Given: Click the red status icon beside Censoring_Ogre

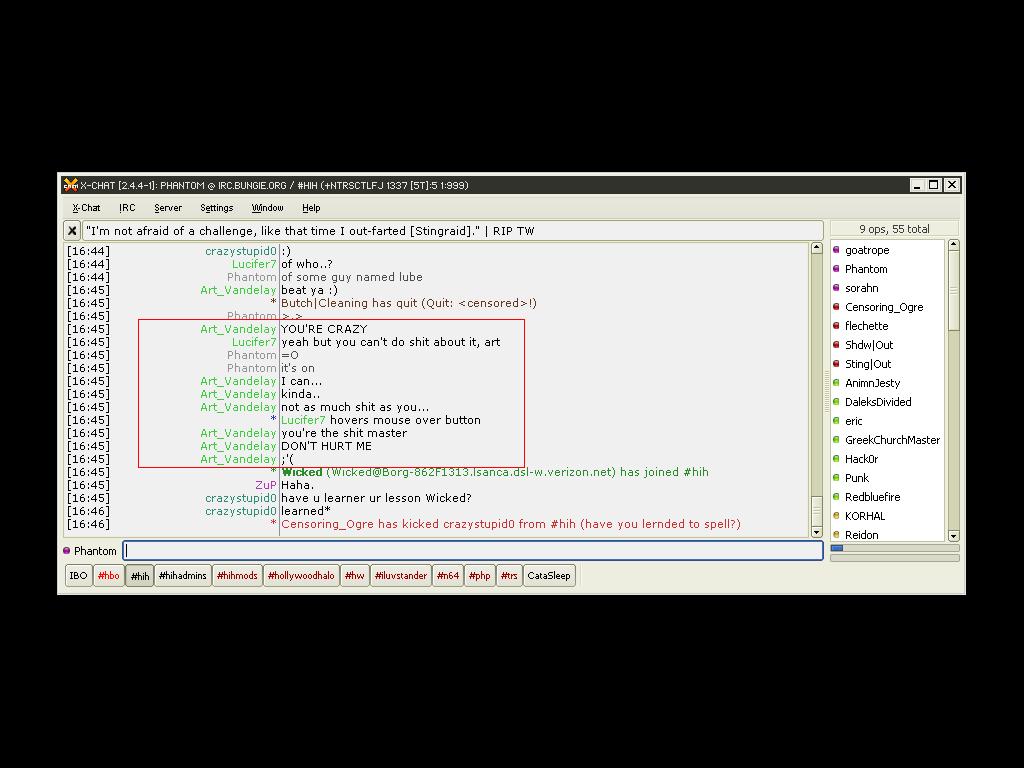Looking at the screenshot, I should pyautogui.click(x=836, y=307).
